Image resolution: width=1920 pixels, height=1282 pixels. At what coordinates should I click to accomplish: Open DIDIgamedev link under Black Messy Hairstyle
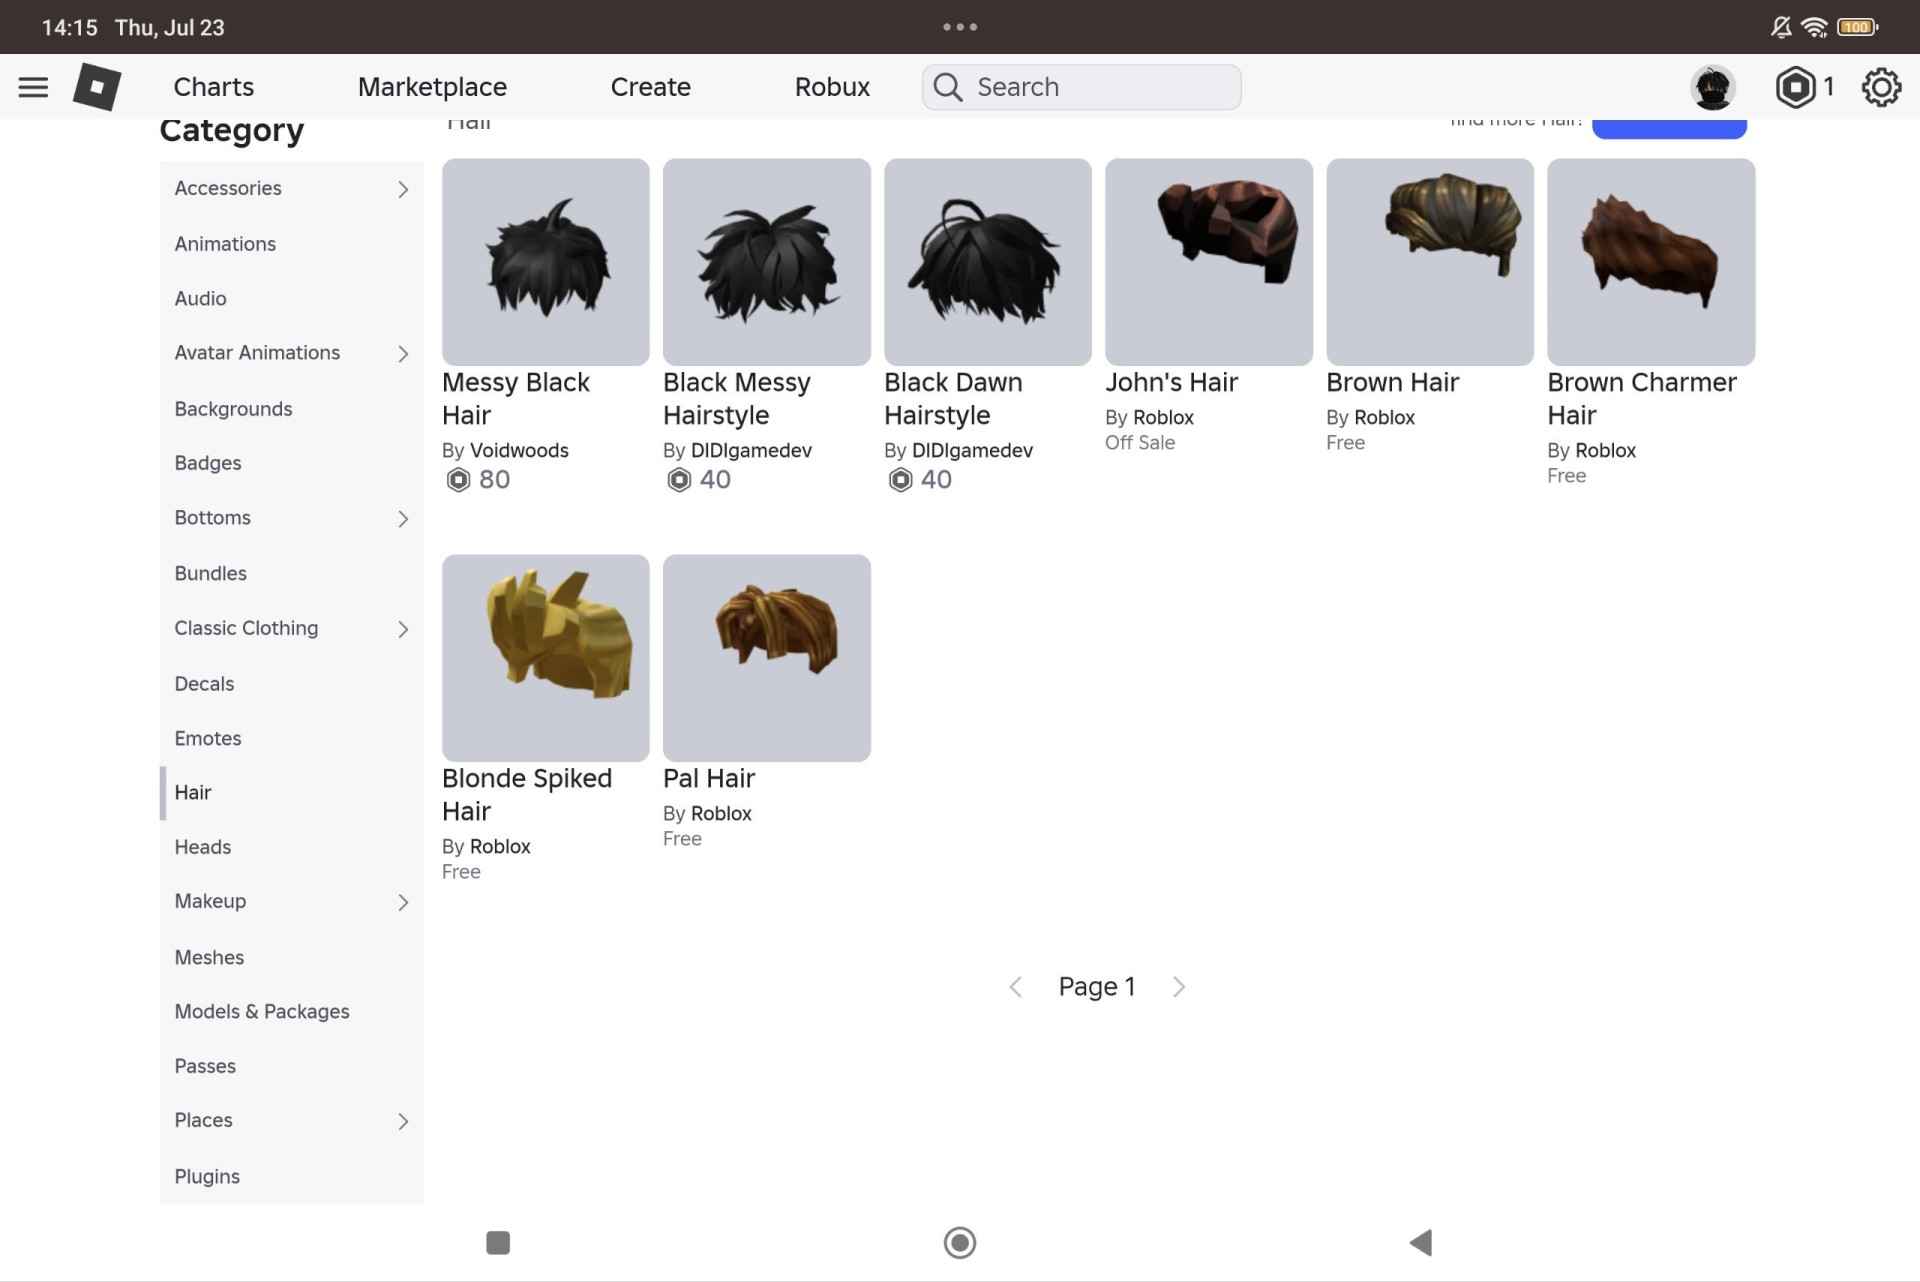coord(751,450)
